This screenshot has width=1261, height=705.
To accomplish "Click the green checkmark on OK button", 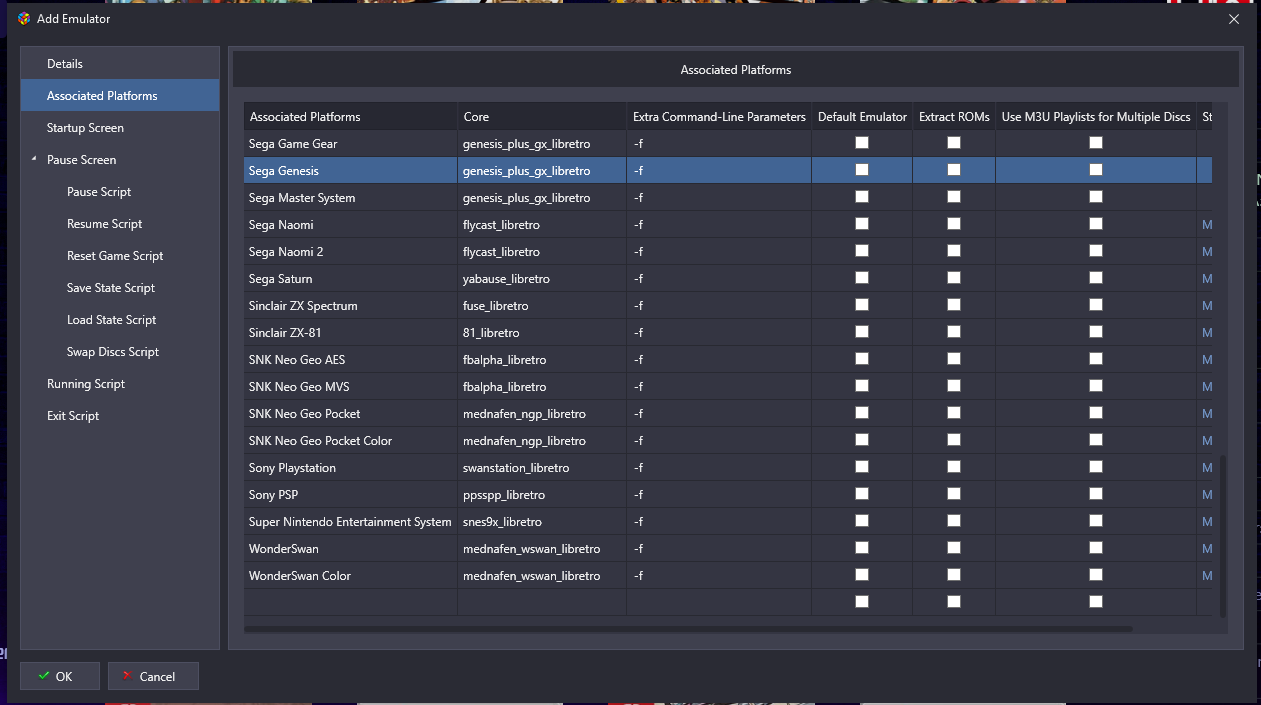I will [x=44, y=676].
